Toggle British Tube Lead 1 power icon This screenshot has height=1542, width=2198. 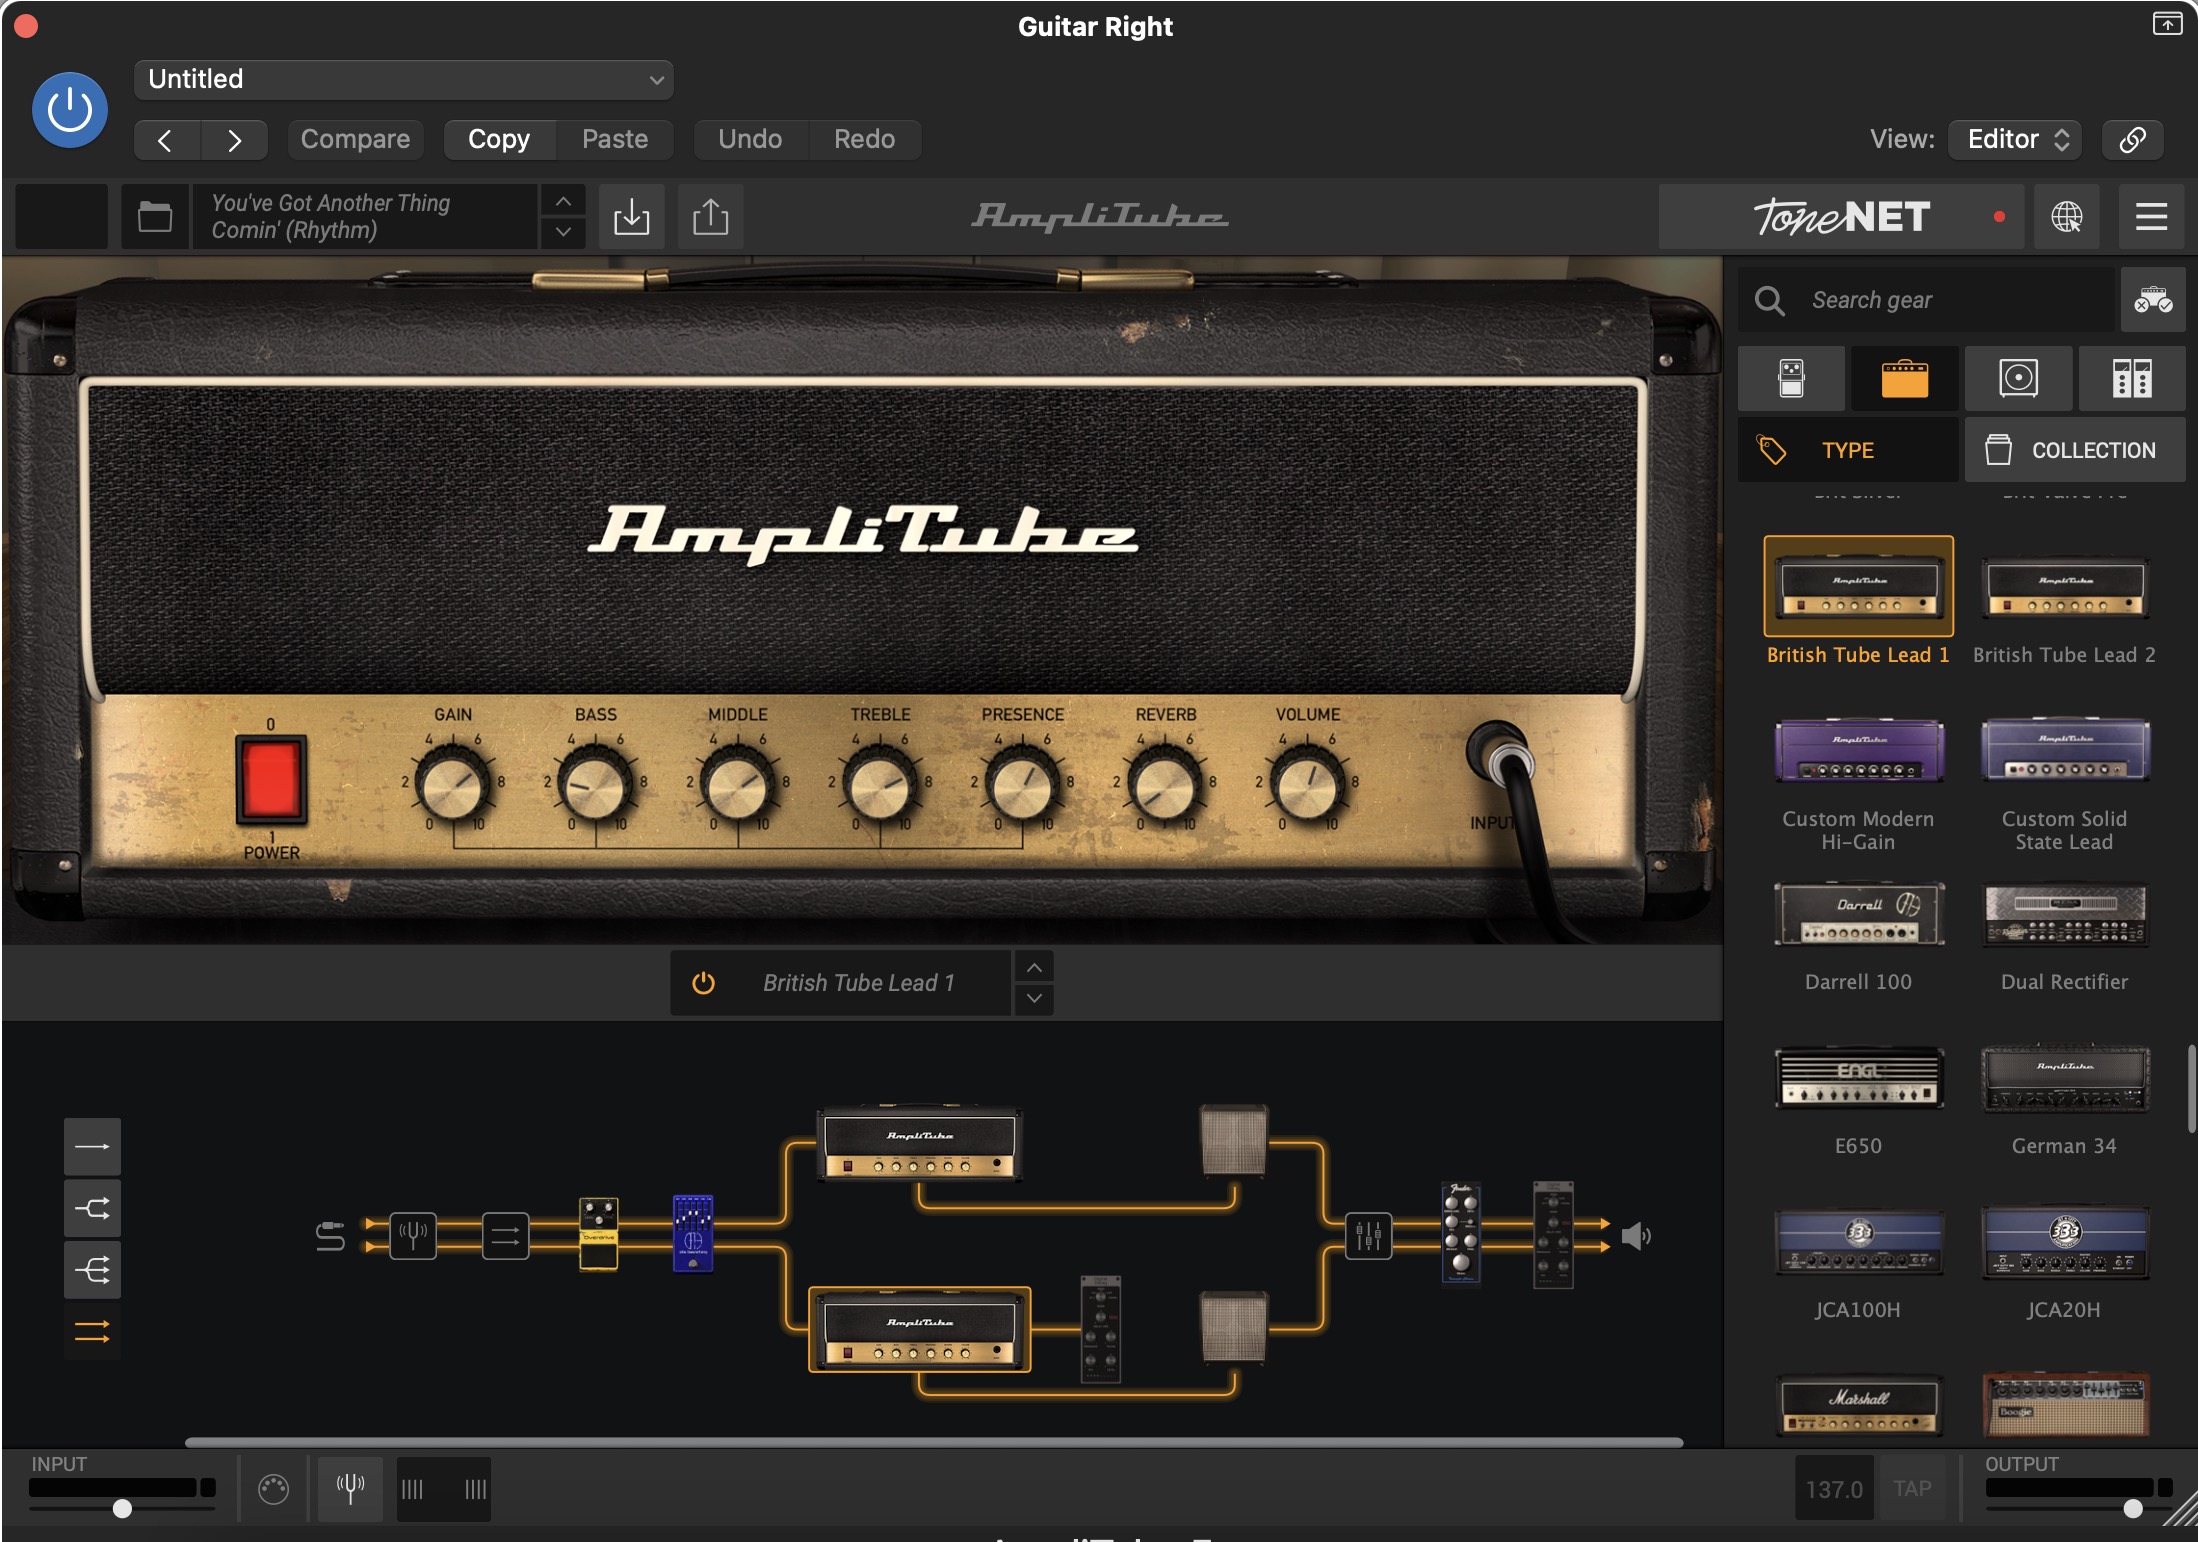[x=703, y=983]
